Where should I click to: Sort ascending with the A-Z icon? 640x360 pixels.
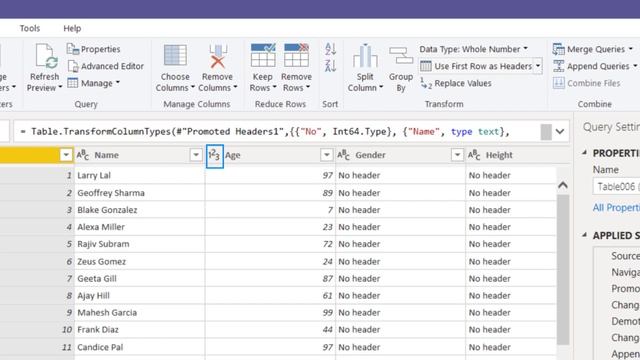point(330,49)
